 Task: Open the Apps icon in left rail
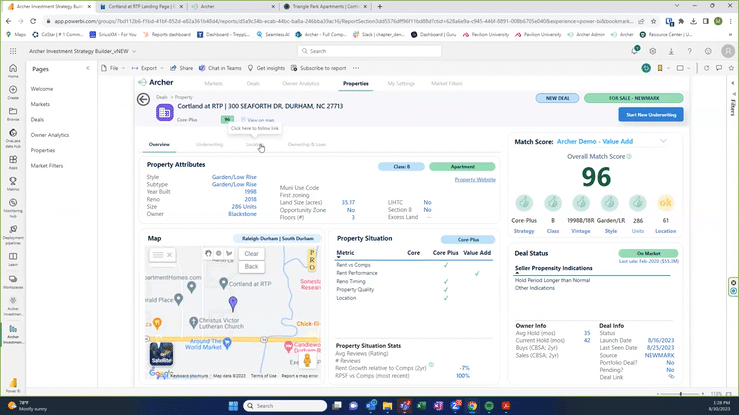13,163
